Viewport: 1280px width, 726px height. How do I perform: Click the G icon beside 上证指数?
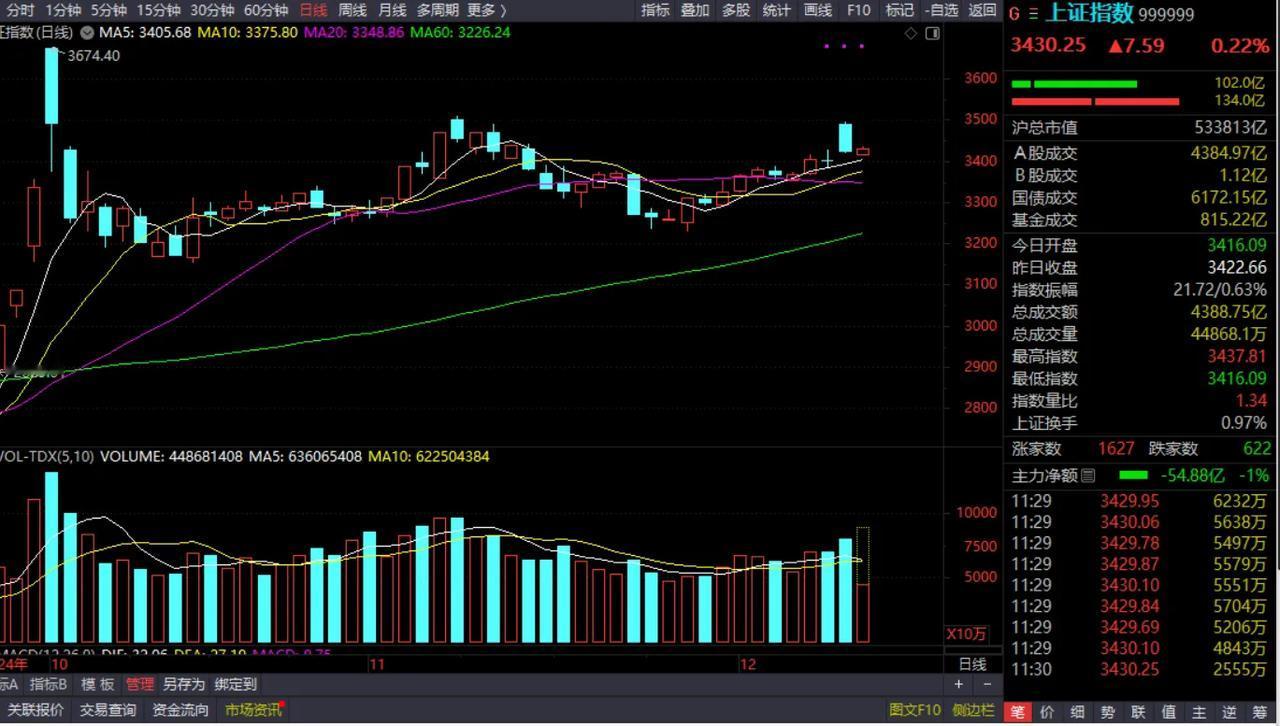(x=1014, y=14)
